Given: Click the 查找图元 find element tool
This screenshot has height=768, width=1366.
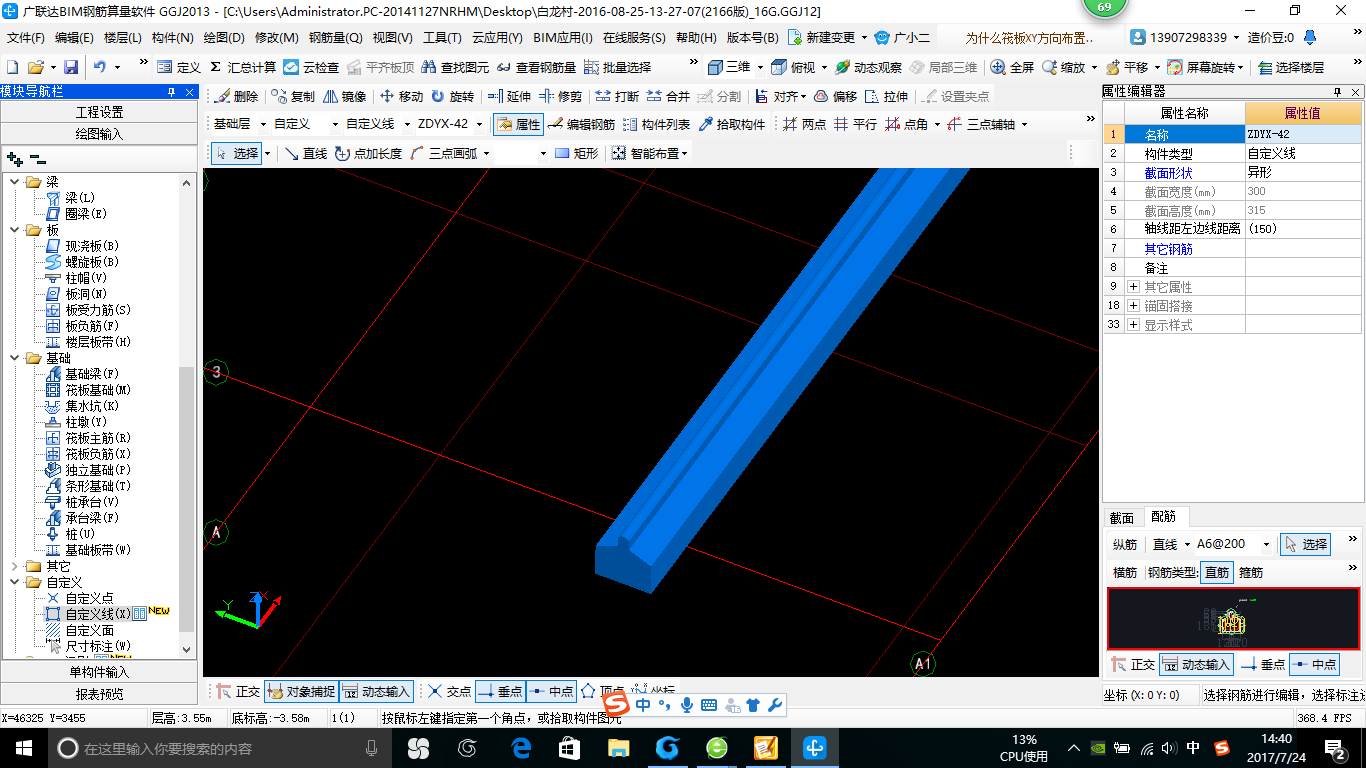Looking at the screenshot, I should 455,67.
